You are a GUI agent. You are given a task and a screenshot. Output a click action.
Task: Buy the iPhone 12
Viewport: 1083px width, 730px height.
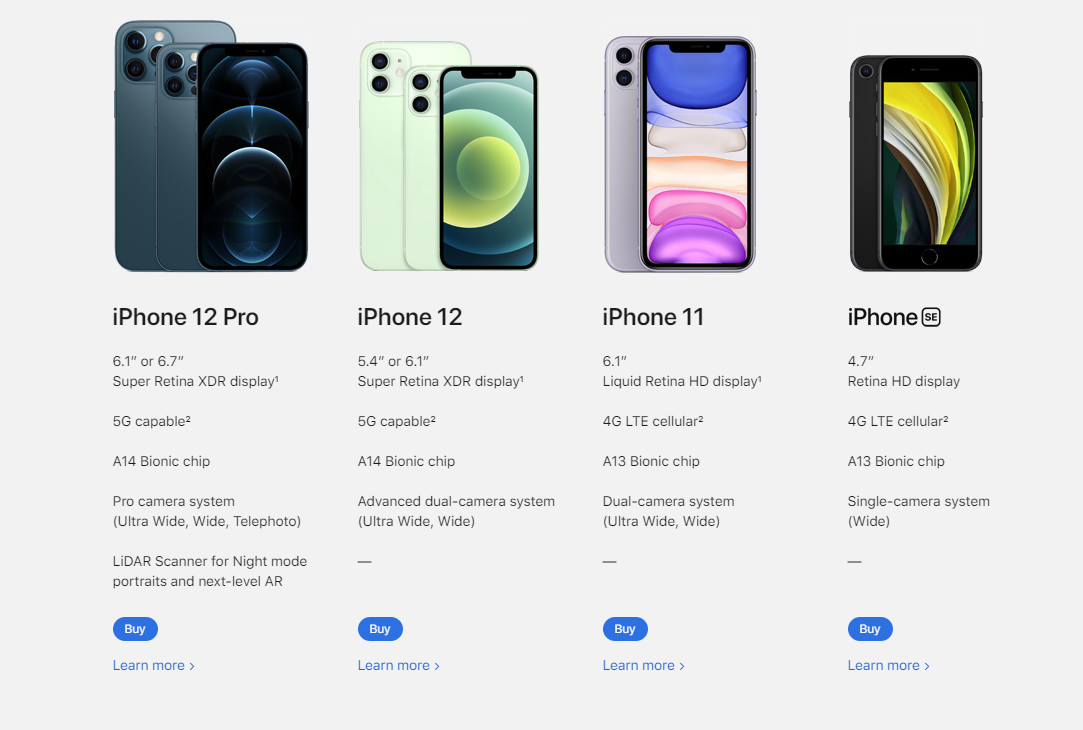[380, 629]
